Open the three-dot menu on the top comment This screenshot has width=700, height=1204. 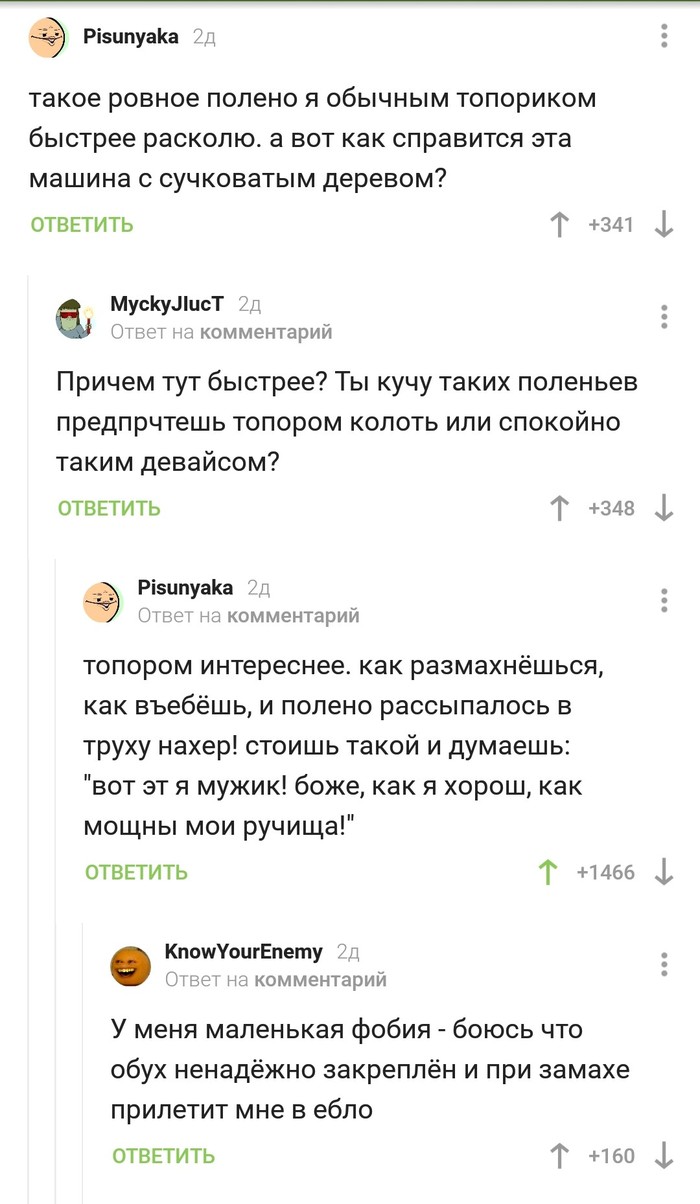point(663,33)
